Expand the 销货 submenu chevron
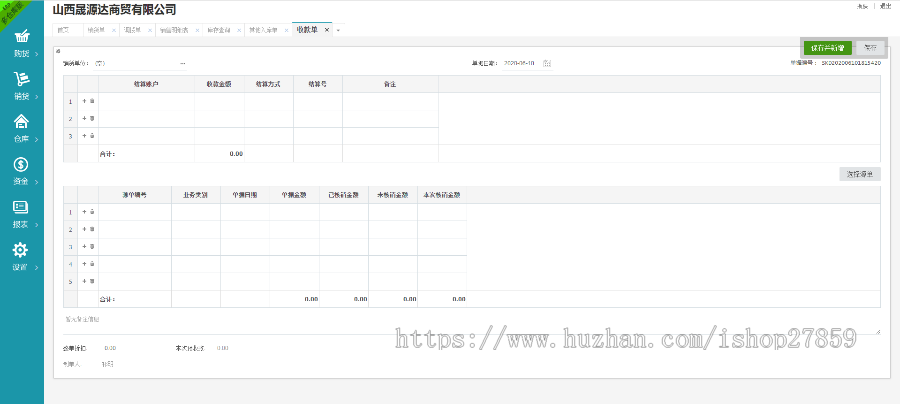Screen dimensions: 900x404 [x=37, y=96]
